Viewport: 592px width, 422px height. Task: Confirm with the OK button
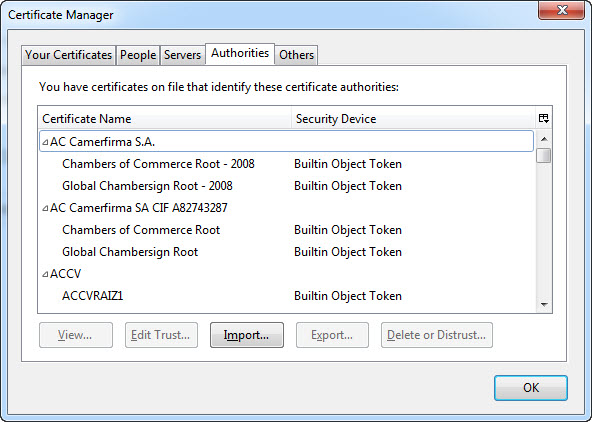point(530,388)
